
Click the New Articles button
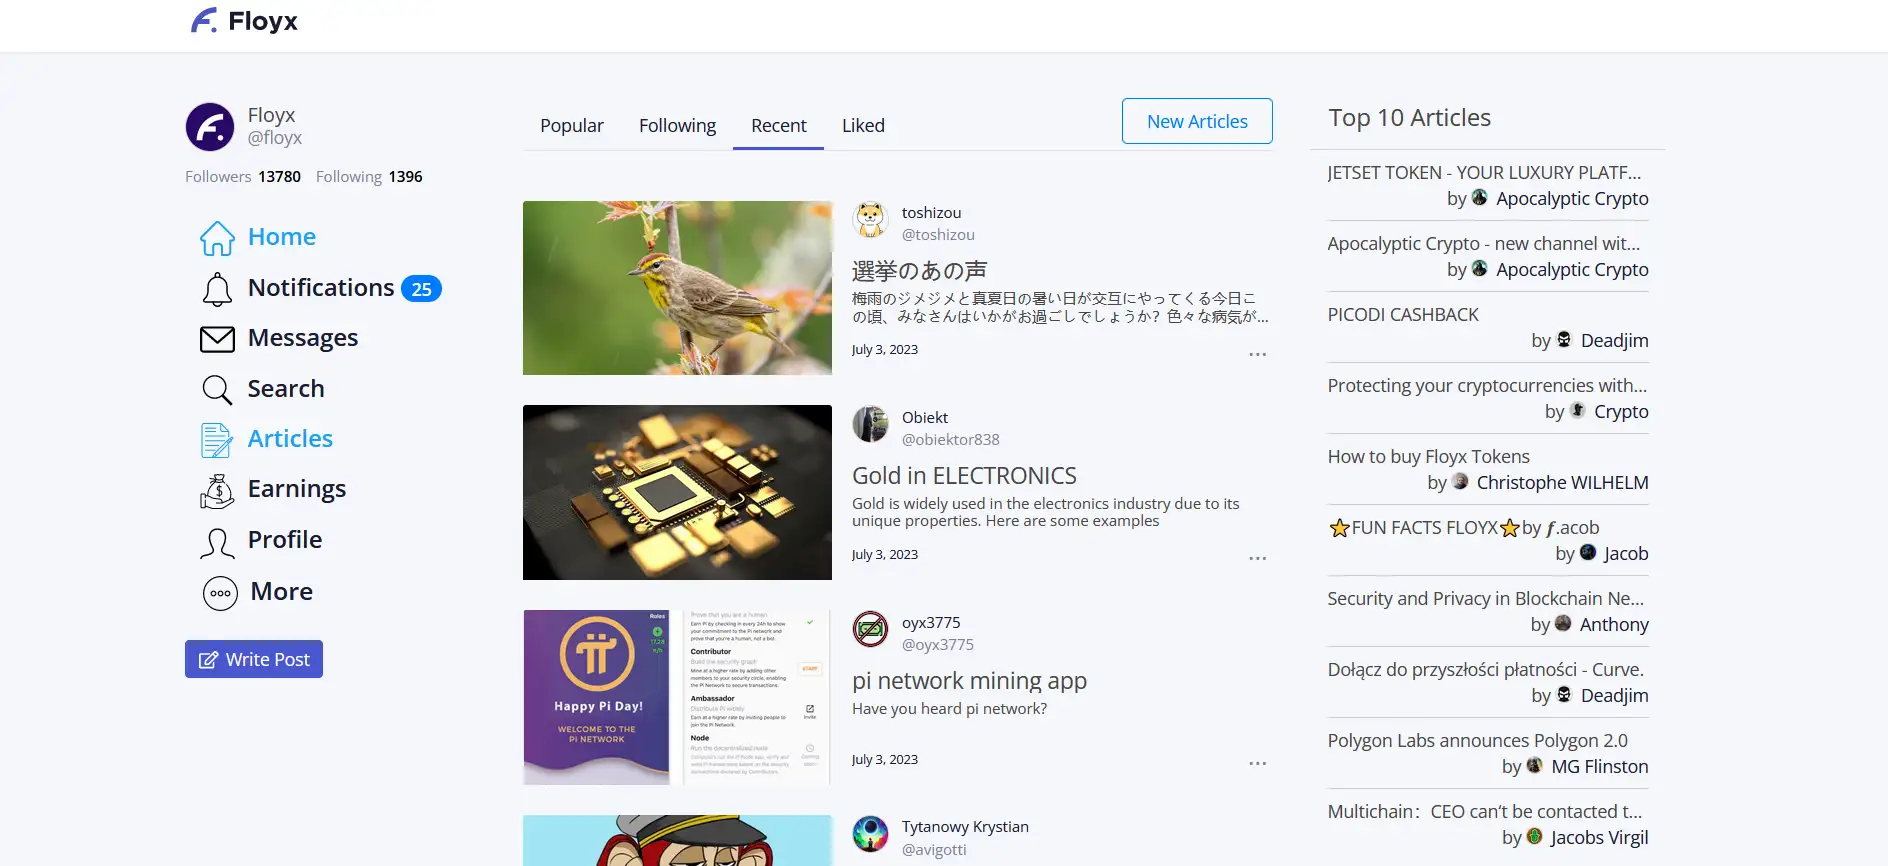click(1196, 121)
